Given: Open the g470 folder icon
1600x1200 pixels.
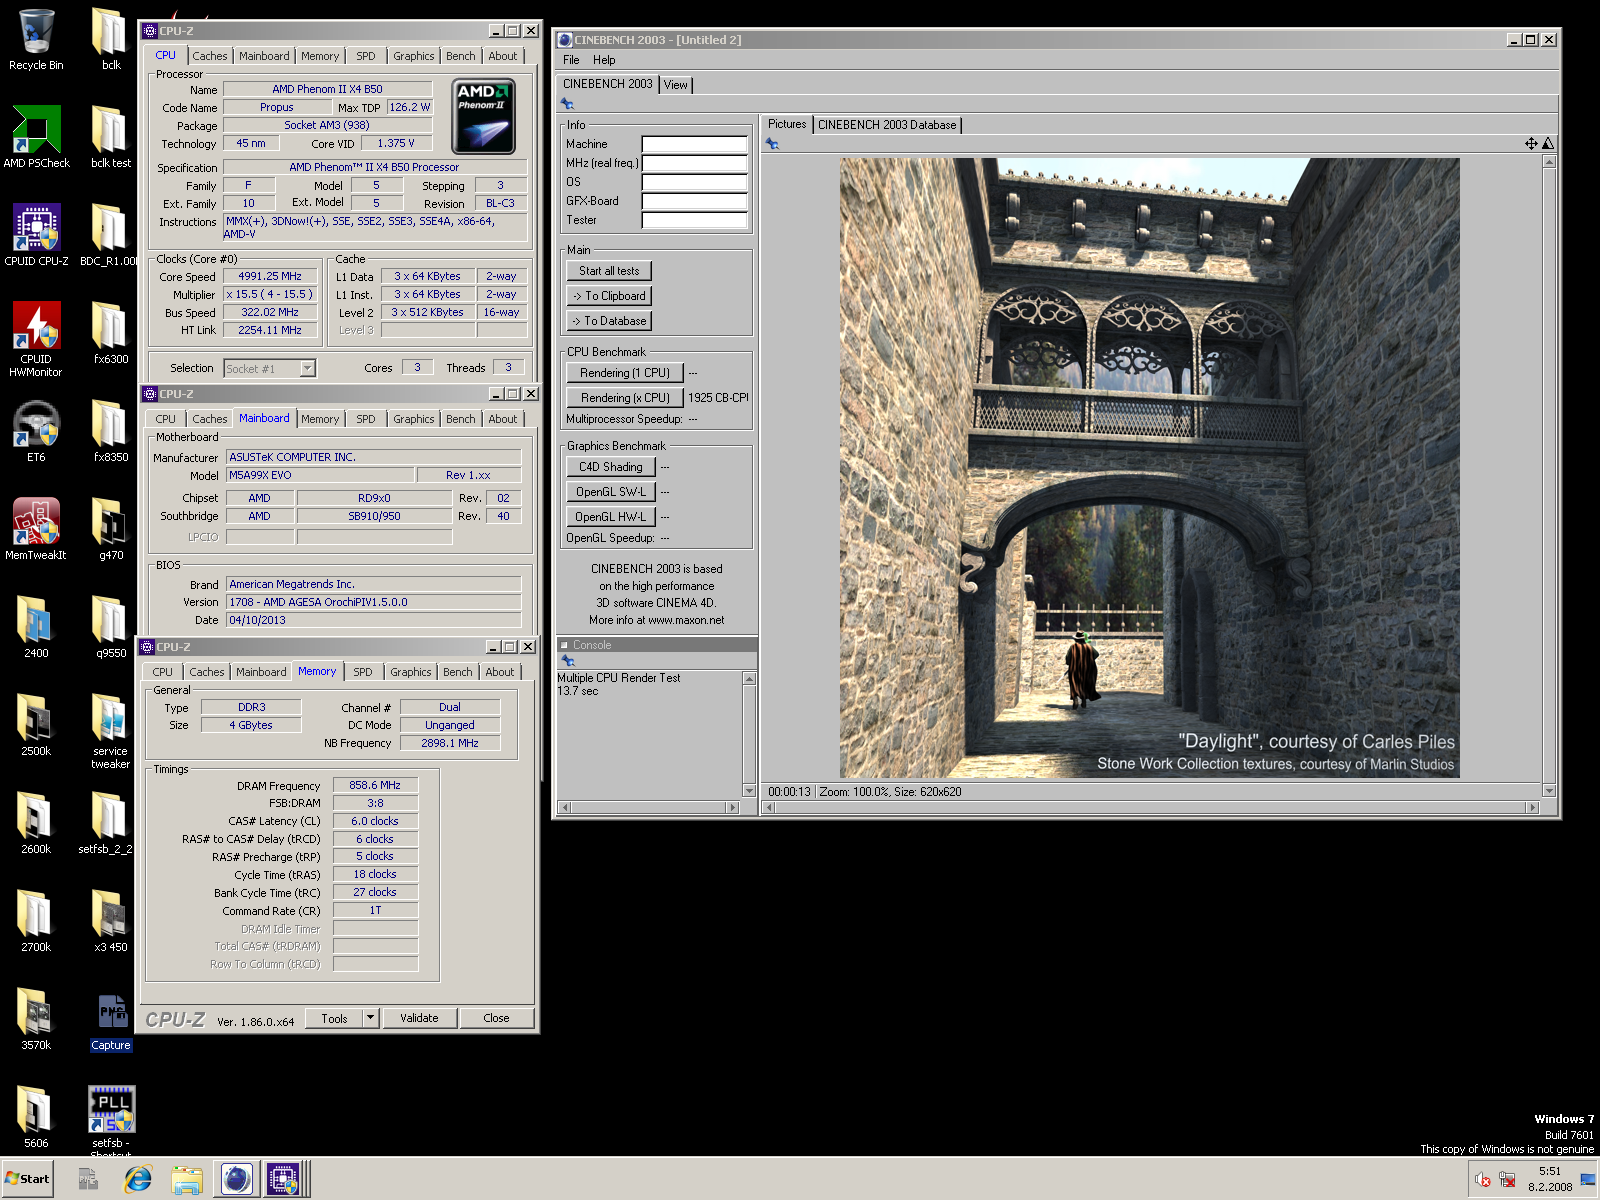Looking at the screenshot, I should [x=111, y=530].
